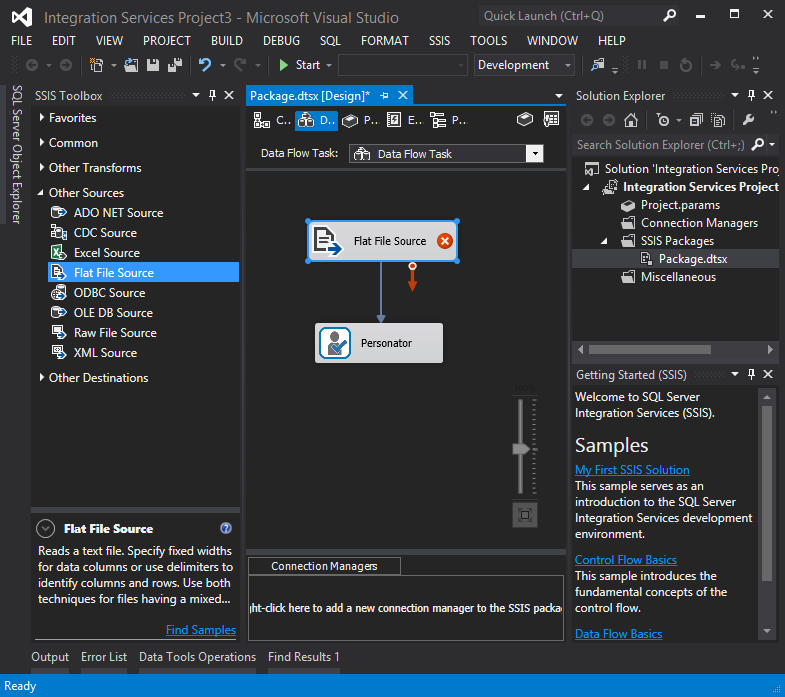Screen dimensions: 785x697
Task: Open the Development configuration dropdown
Action: (x=568, y=65)
